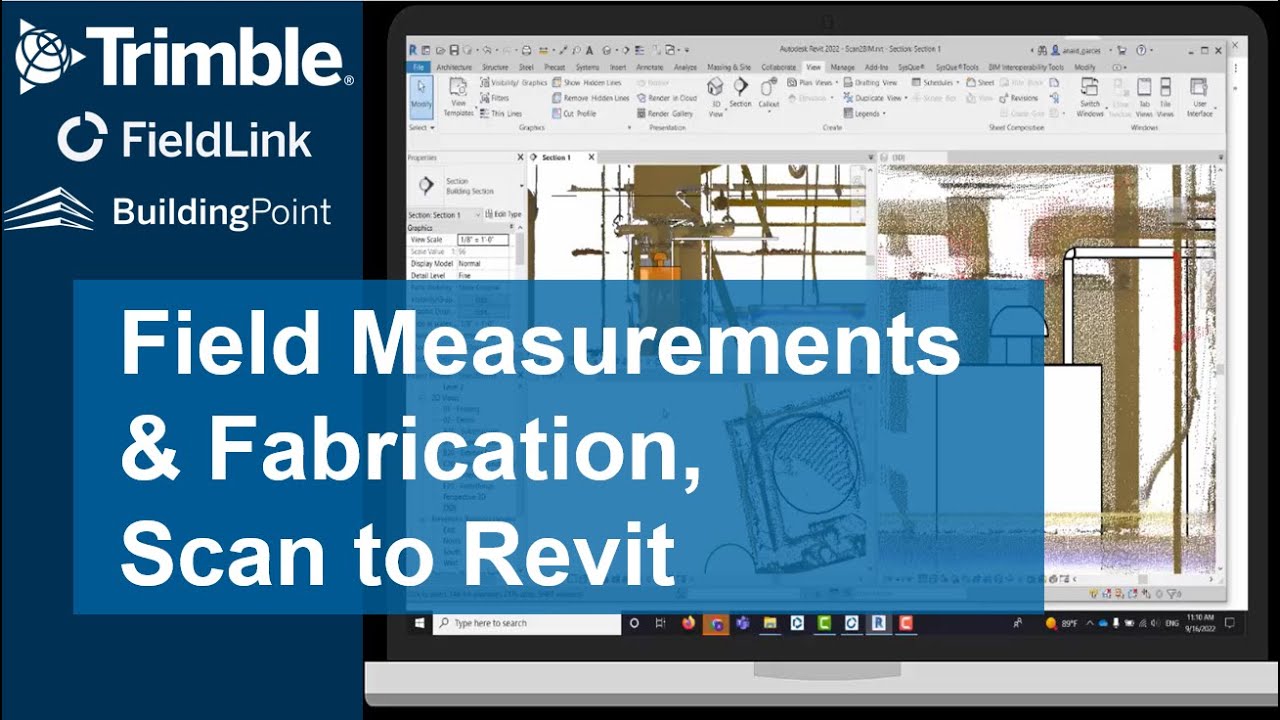Select the Section view tool
1280x720 pixels.
pos(740,93)
